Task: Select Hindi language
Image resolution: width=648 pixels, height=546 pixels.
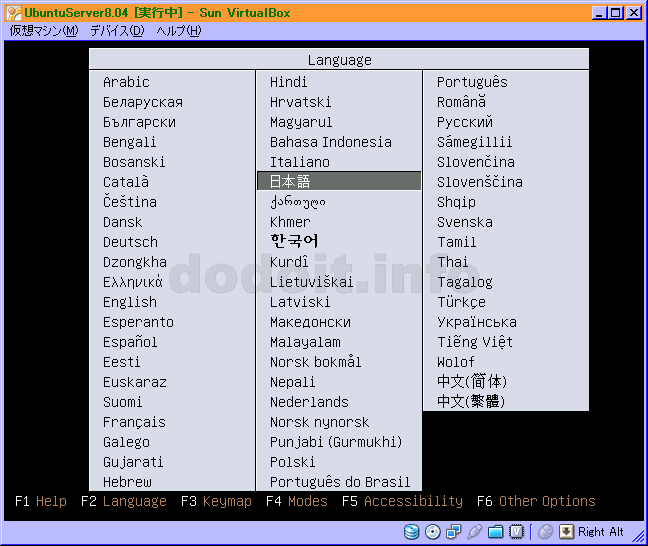Action: coord(288,82)
